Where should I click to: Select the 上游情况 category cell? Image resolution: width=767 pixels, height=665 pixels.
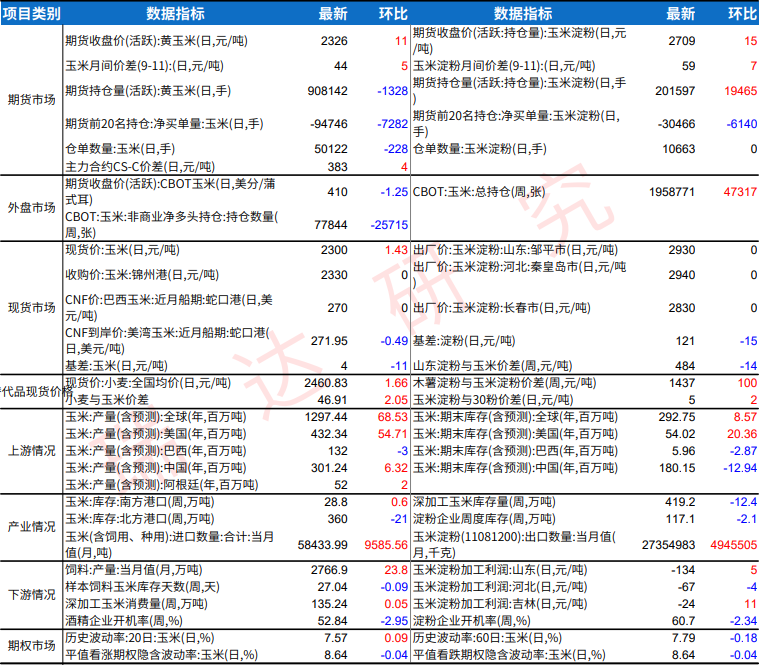click(x=31, y=451)
